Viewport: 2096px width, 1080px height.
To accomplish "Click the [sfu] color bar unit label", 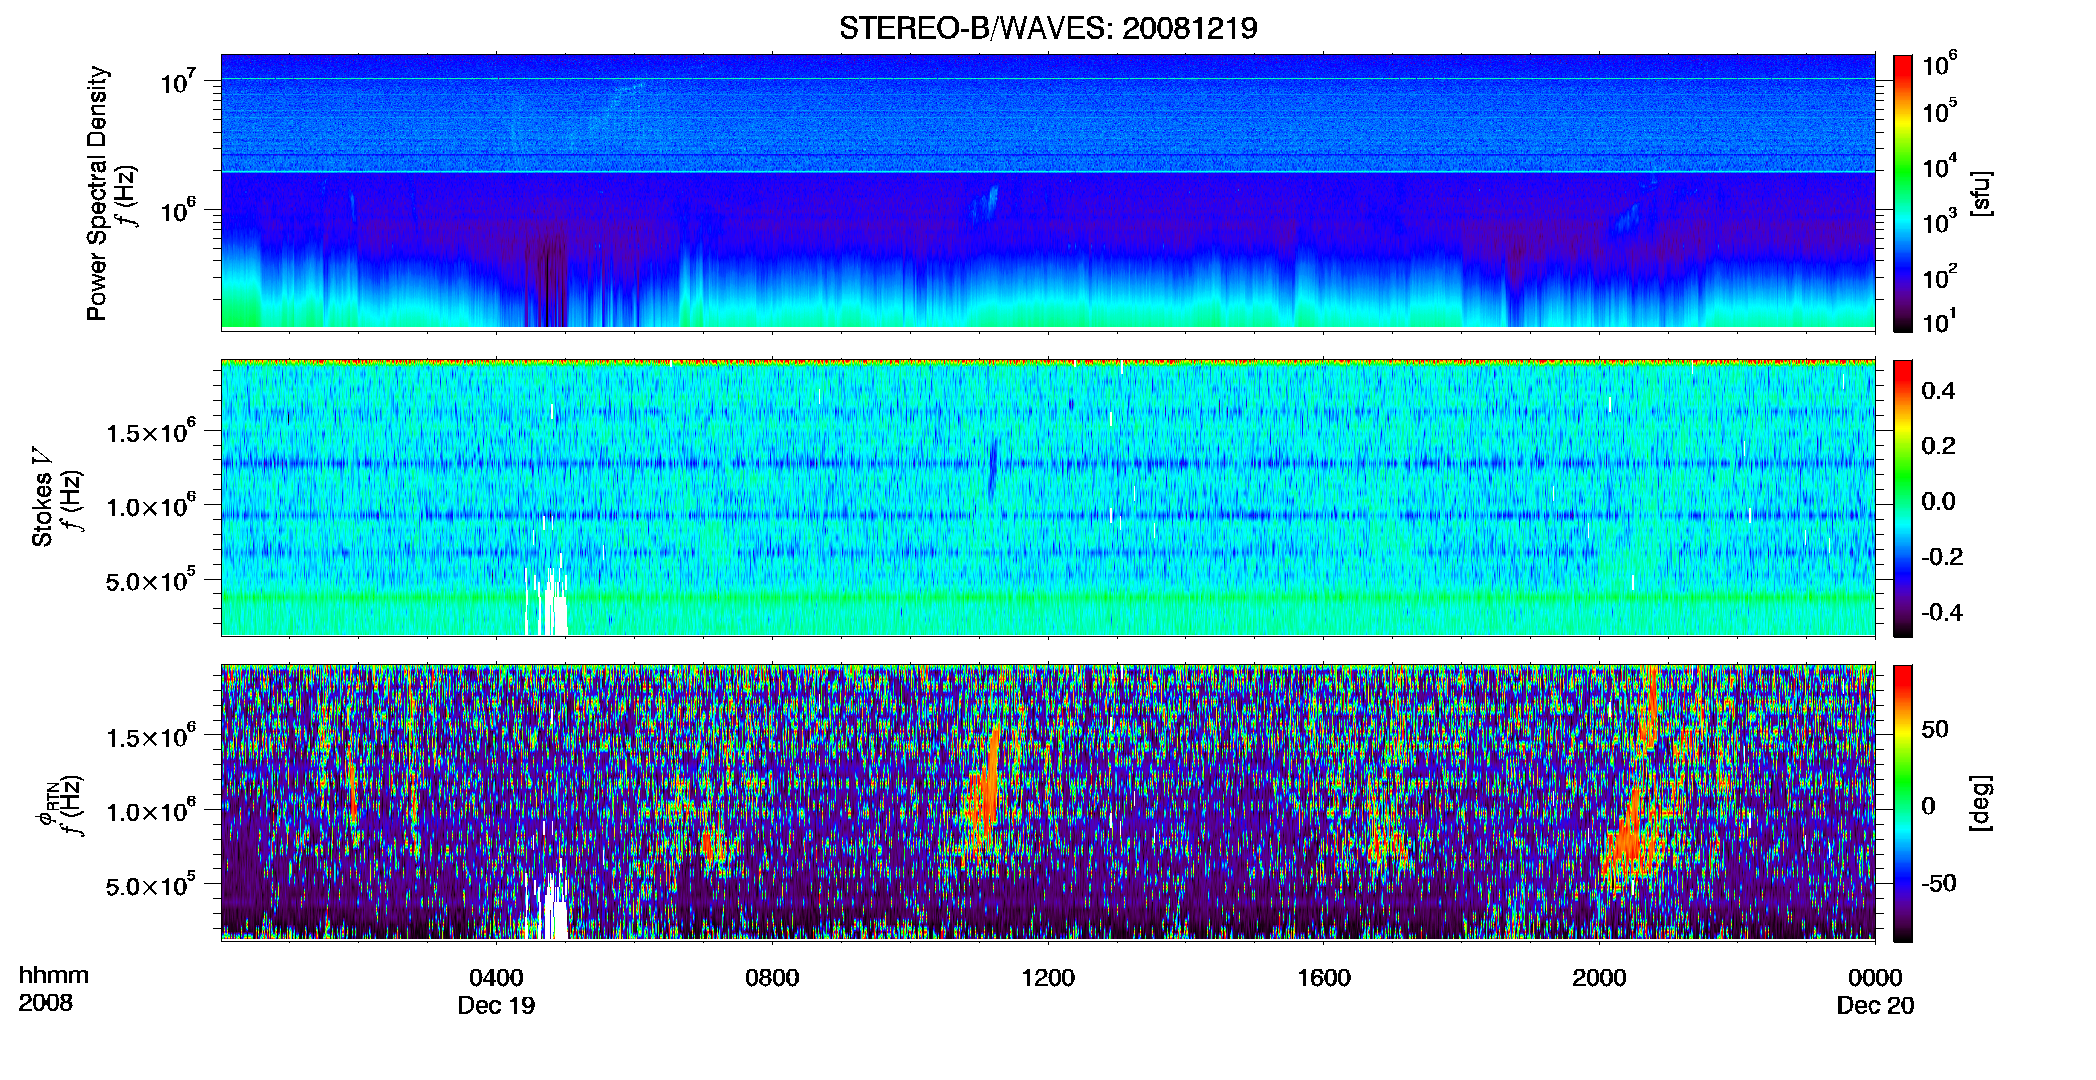I will (1980, 193).
